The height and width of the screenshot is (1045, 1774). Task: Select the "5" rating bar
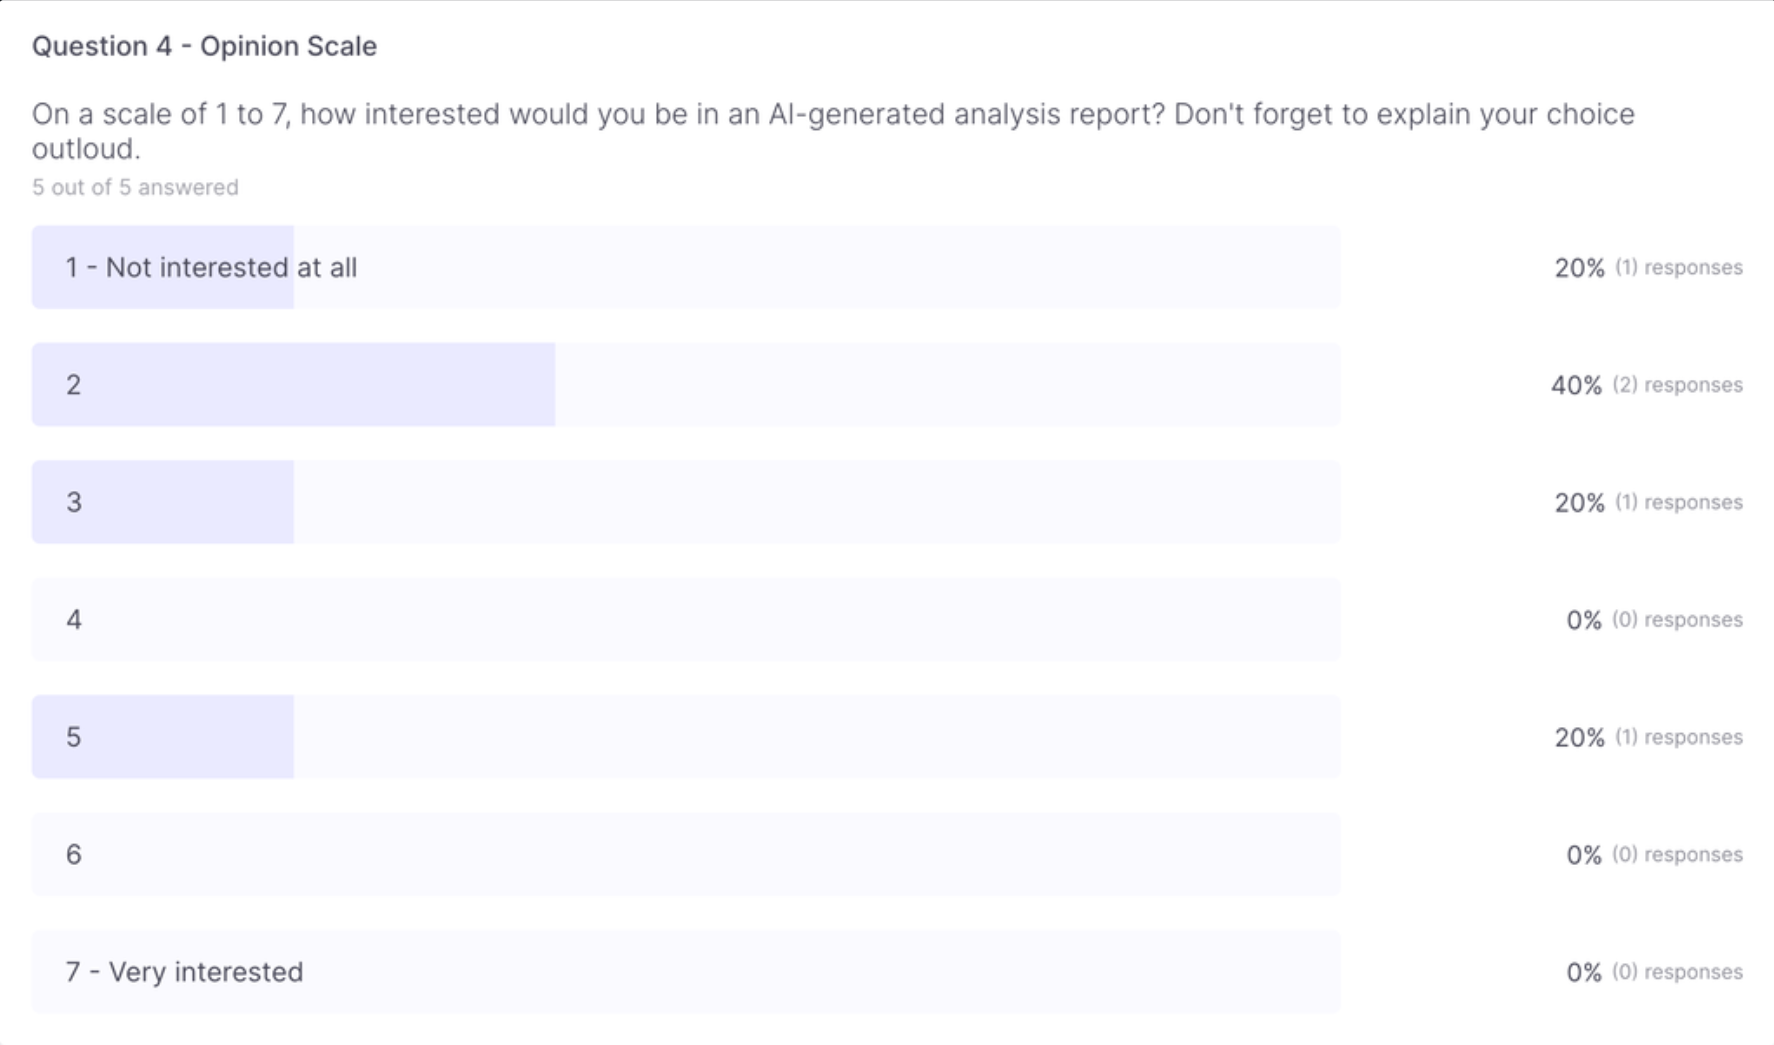coord(686,737)
